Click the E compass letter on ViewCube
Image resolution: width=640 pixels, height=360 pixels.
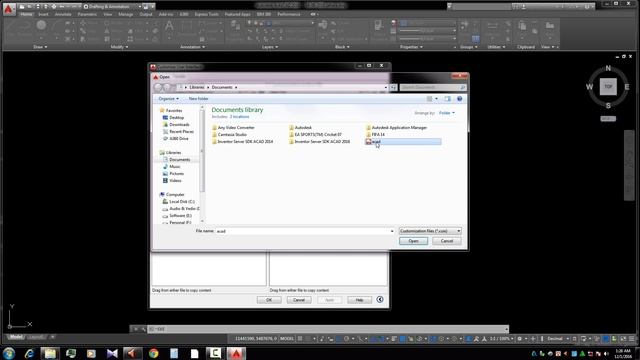tap(627, 87)
